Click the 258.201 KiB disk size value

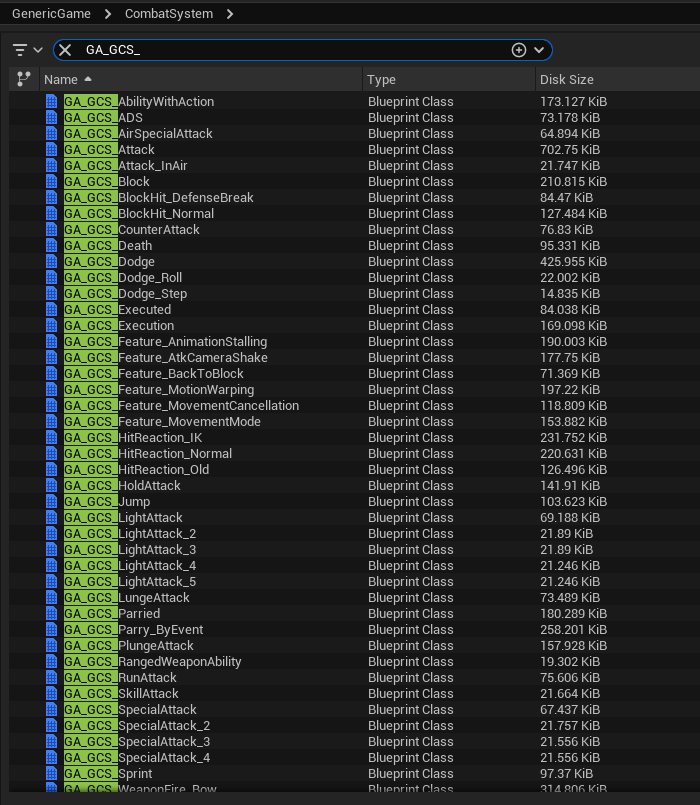coord(573,629)
